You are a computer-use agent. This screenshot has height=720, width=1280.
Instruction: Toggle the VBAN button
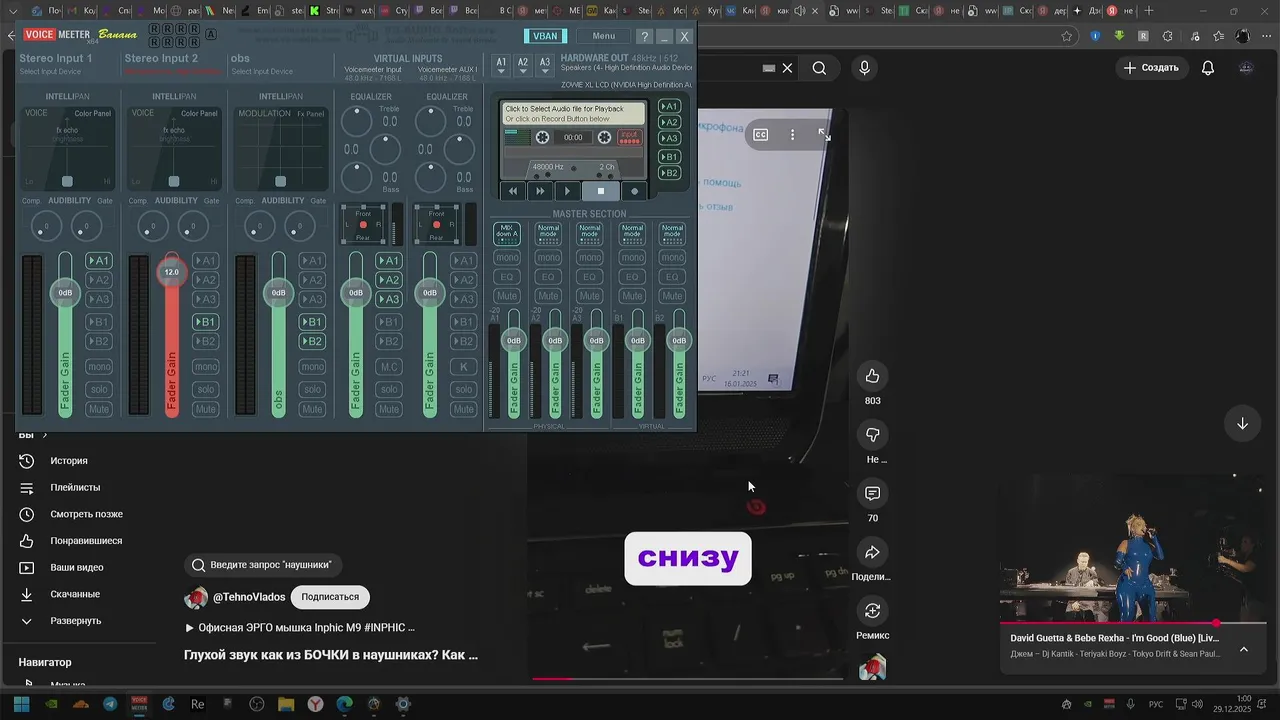(x=545, y=36)
